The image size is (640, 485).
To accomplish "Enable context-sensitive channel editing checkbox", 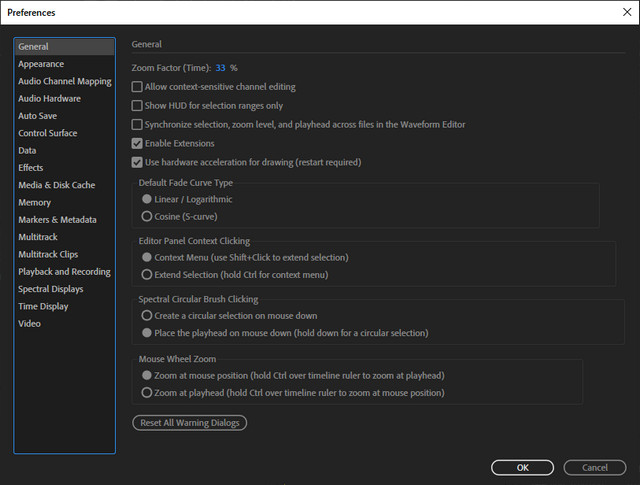I will tap(137, 87).
